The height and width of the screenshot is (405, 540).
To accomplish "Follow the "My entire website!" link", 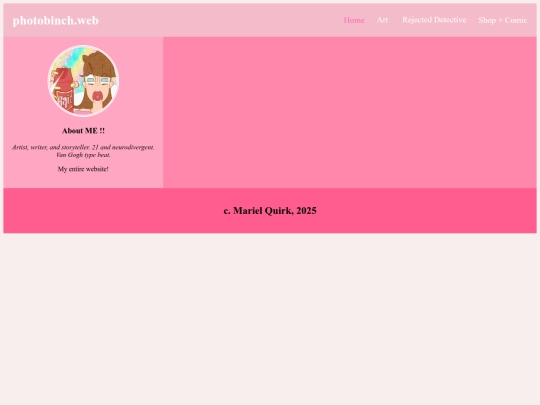I will (83, 169).
